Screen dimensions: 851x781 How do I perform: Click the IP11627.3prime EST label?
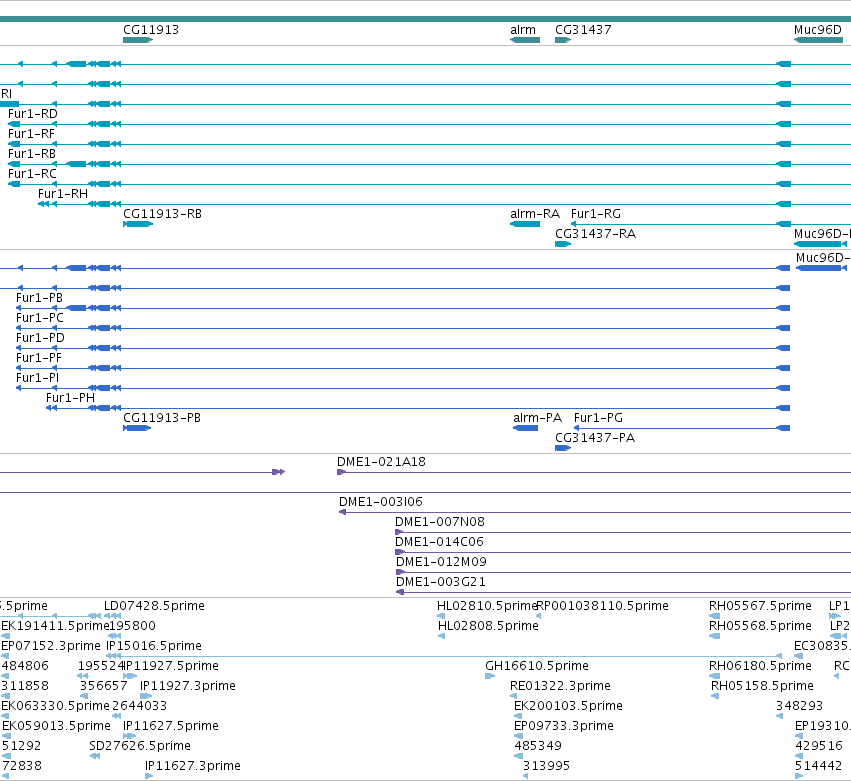pyautogui.click(x=193, y=766)
